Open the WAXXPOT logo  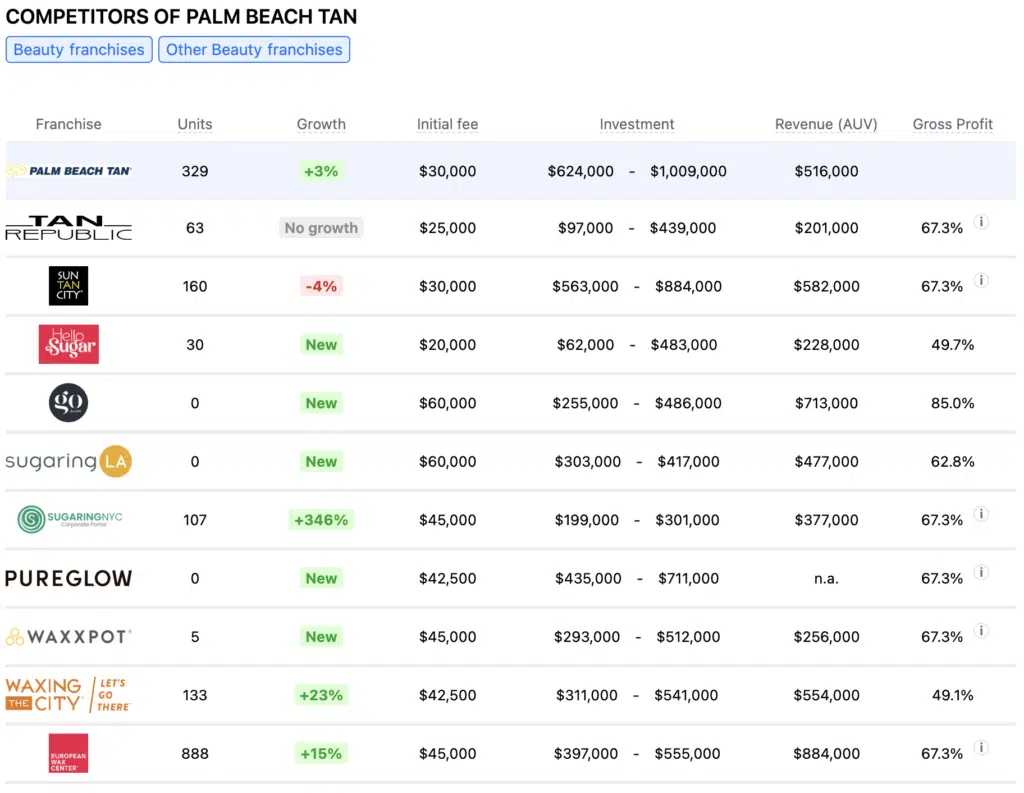(x=69, y=636)
